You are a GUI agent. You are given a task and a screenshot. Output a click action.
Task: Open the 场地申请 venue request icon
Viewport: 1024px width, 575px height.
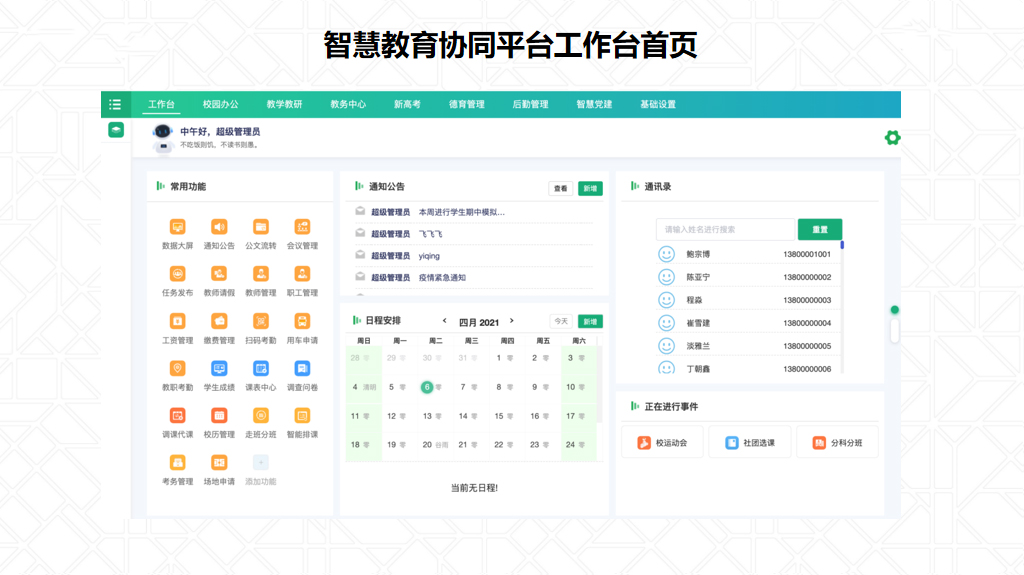click(x=219, y=462)
